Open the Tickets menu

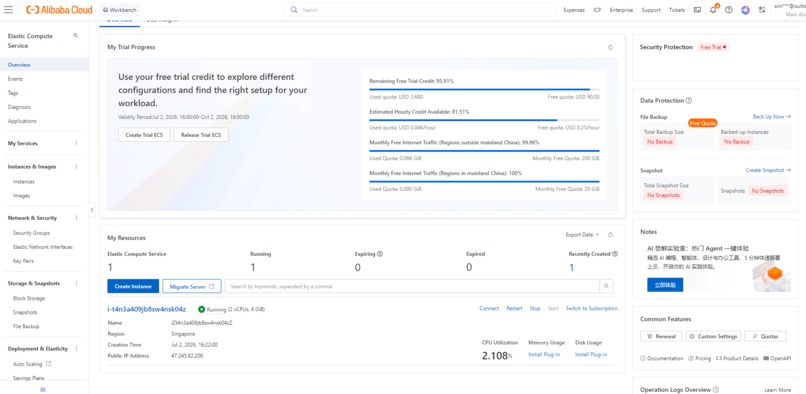click(x=677, y=10)
